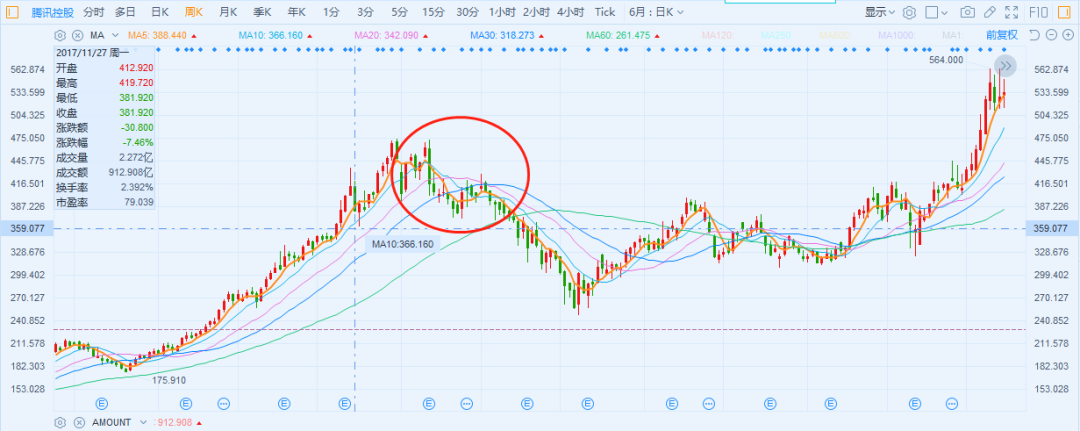This screenshot has height=431, width=1080.
Task: Select the 15分 interval tab
Action: (x=433, y=12)
